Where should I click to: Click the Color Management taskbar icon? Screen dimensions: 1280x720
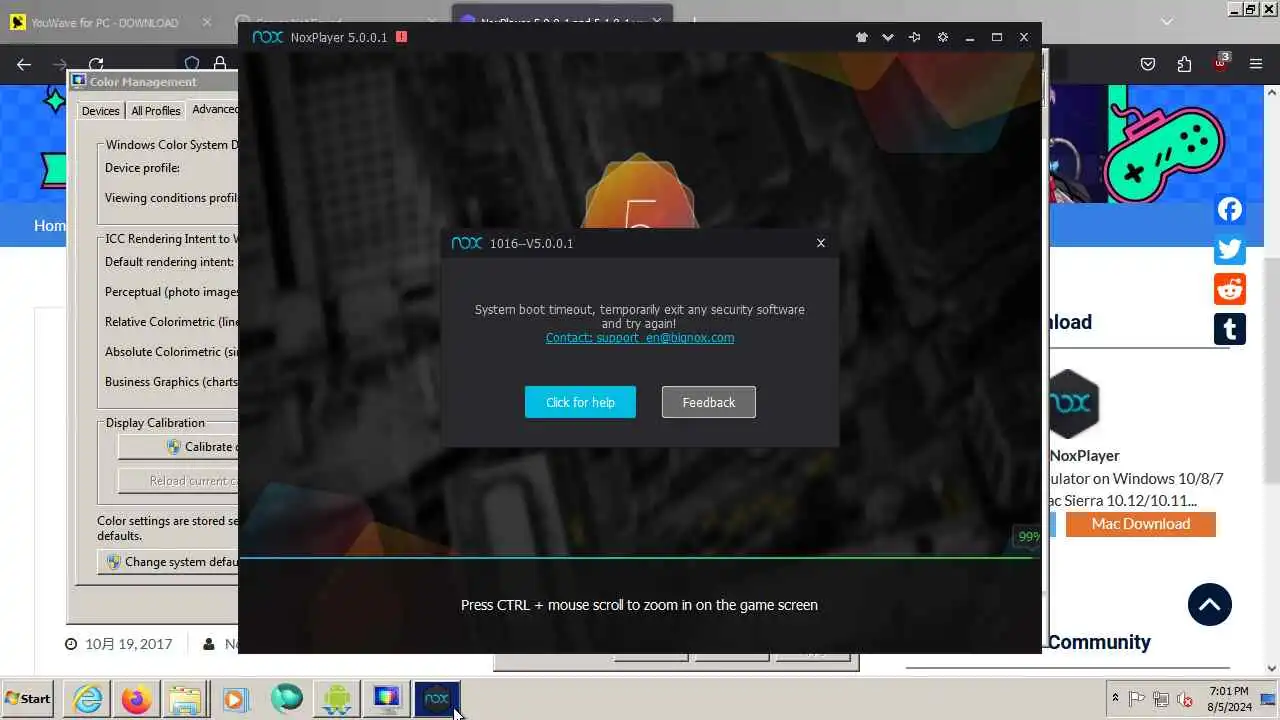tap(387, 699)
